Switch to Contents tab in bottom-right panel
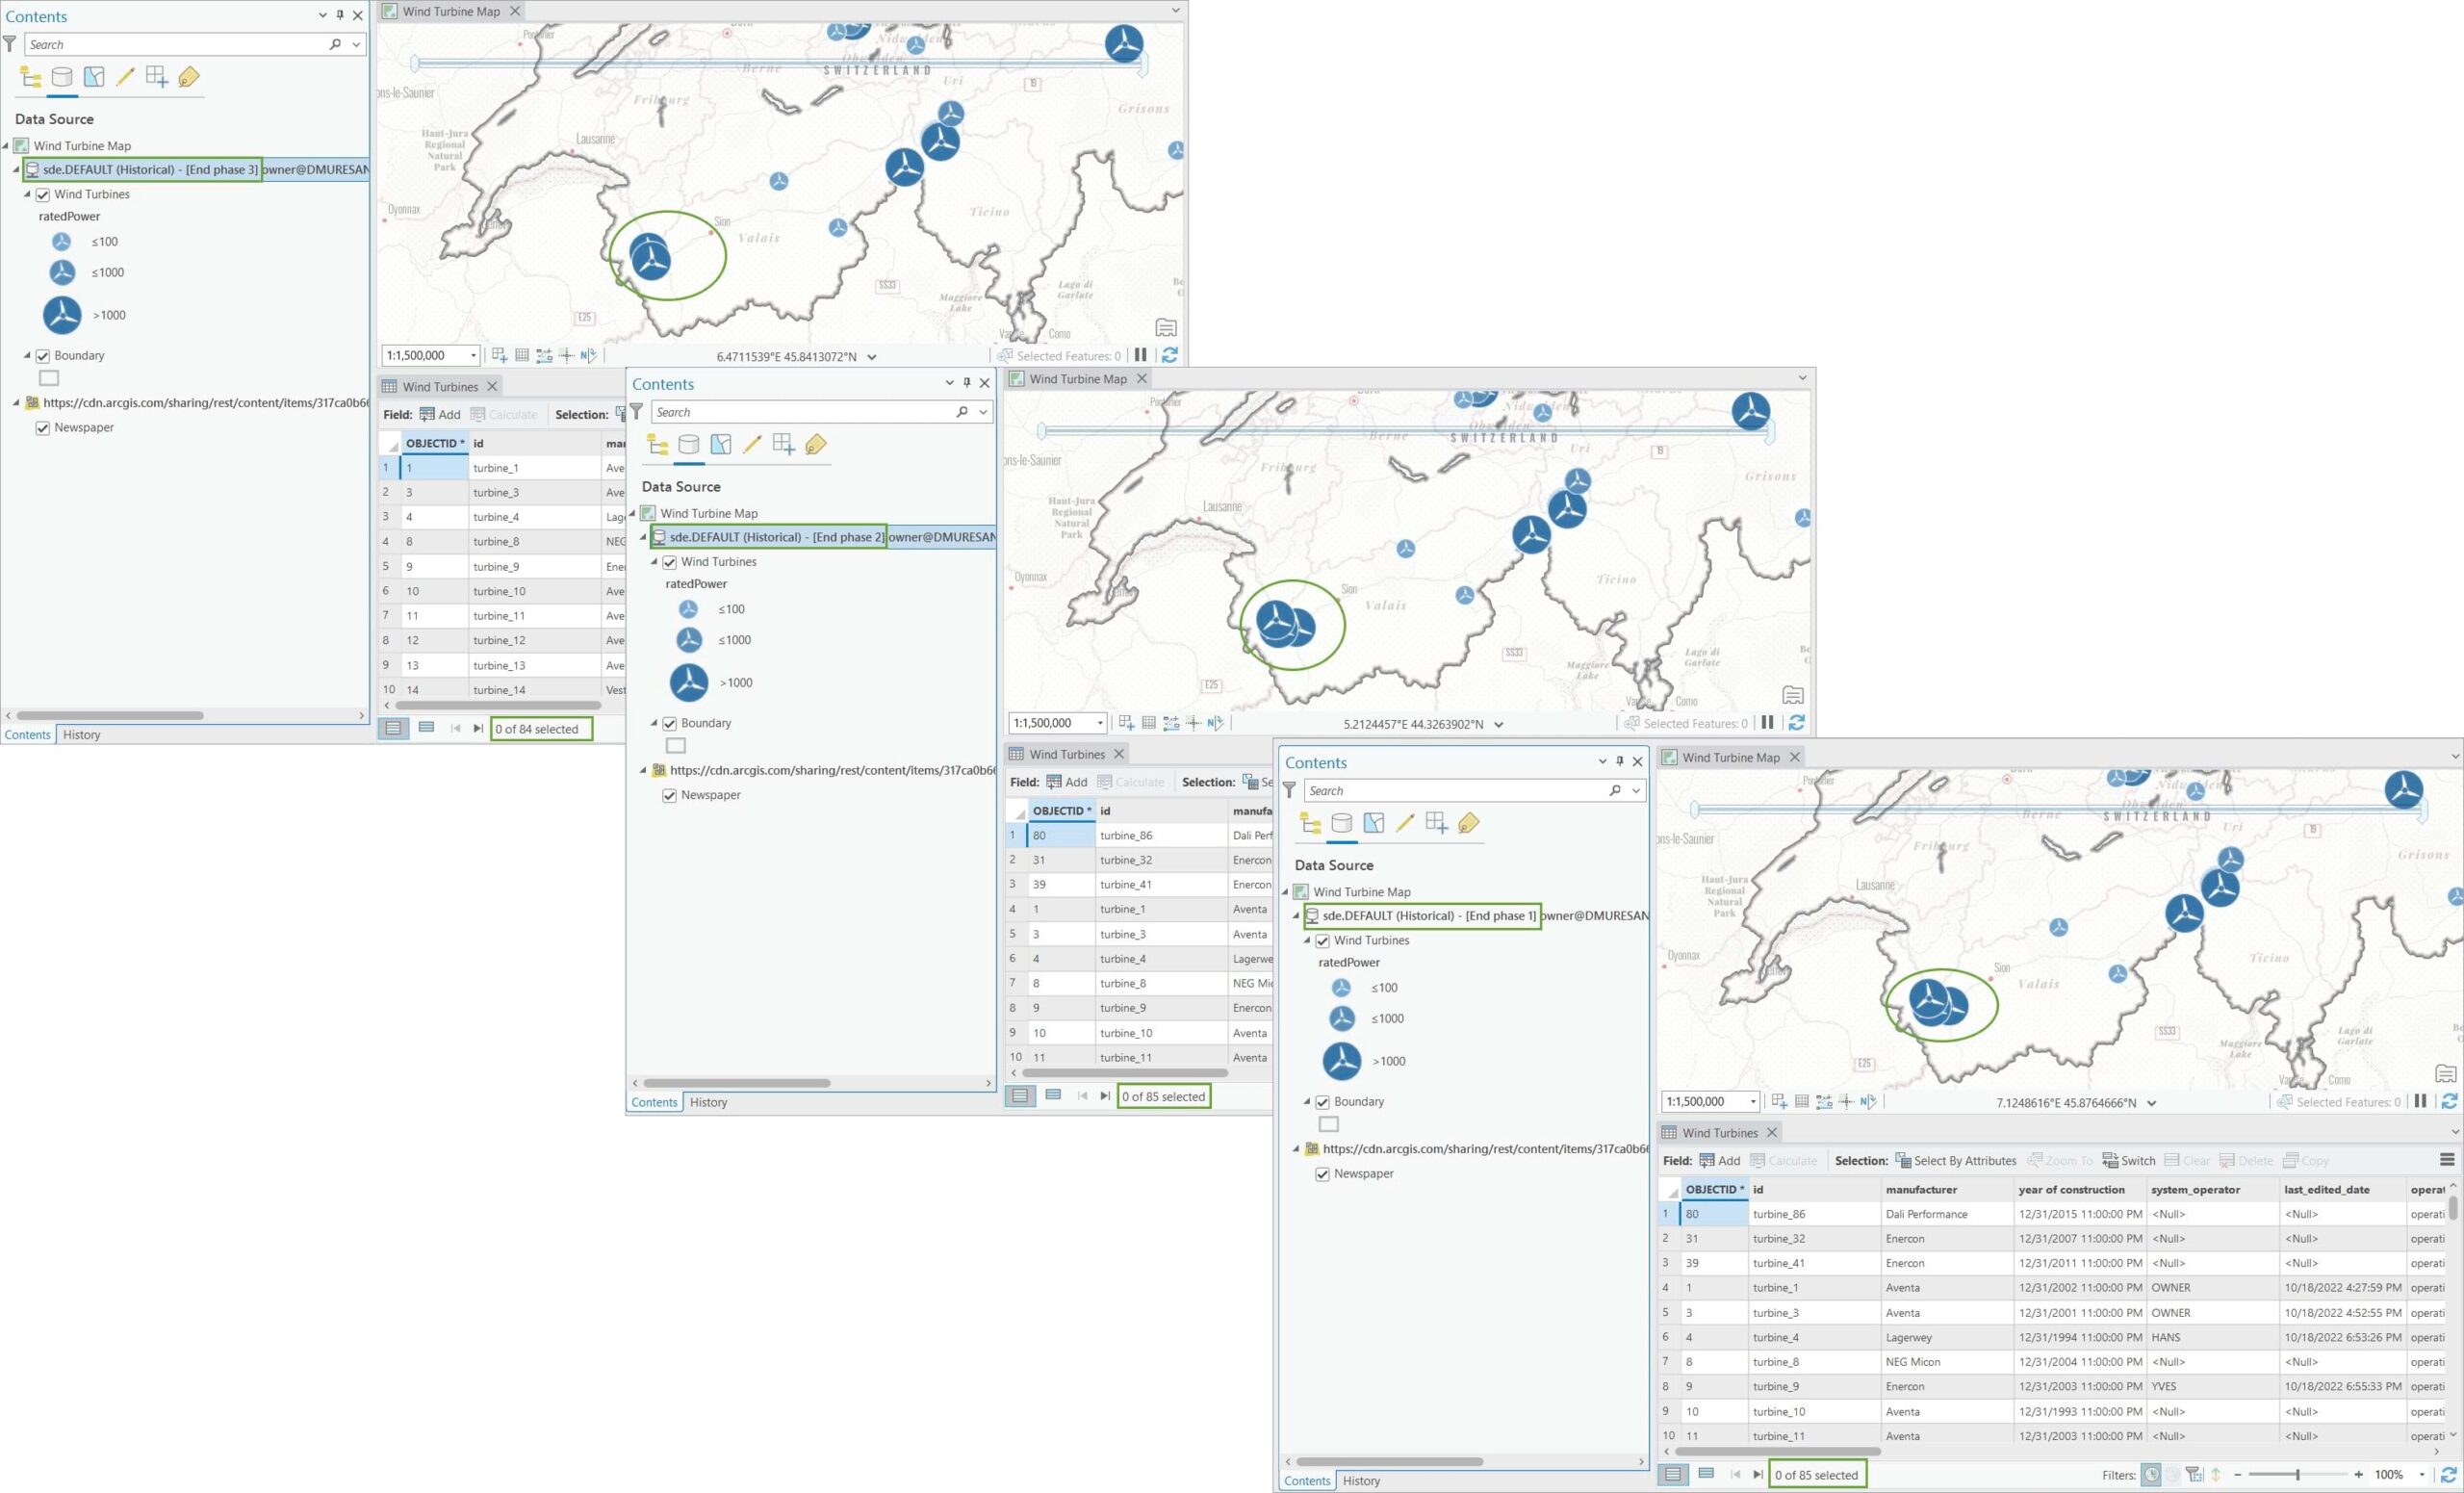The width and height of the screenshot is (2464, 1493). click(x=1309, y=1479)
